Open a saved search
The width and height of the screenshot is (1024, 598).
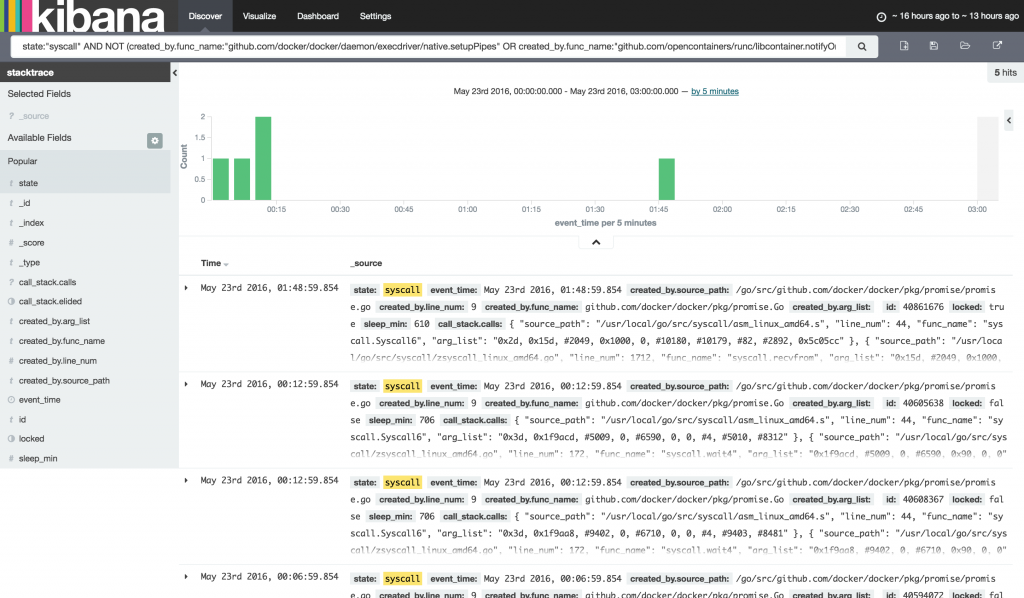pos(964,46)
